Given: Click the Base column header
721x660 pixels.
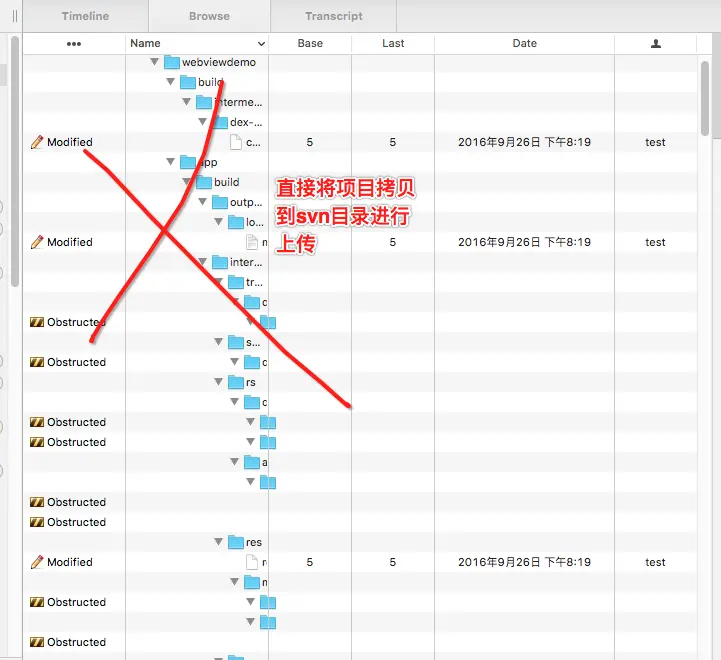Looking at the screenshot, I should 310,43.
